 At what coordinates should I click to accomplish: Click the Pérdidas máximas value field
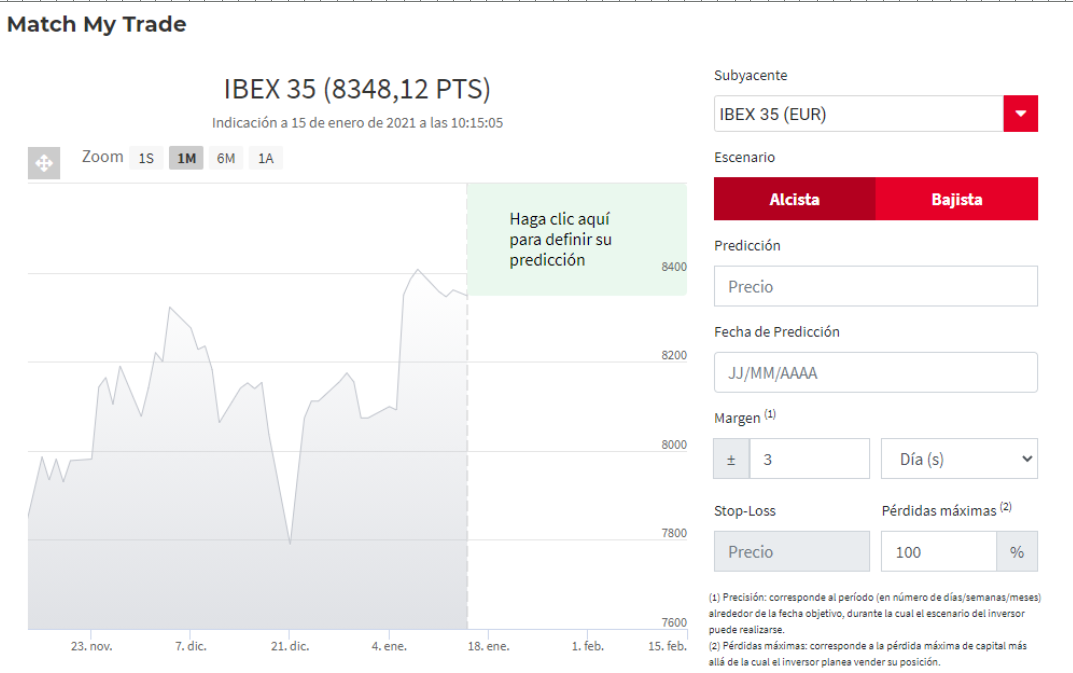(938, 551)
